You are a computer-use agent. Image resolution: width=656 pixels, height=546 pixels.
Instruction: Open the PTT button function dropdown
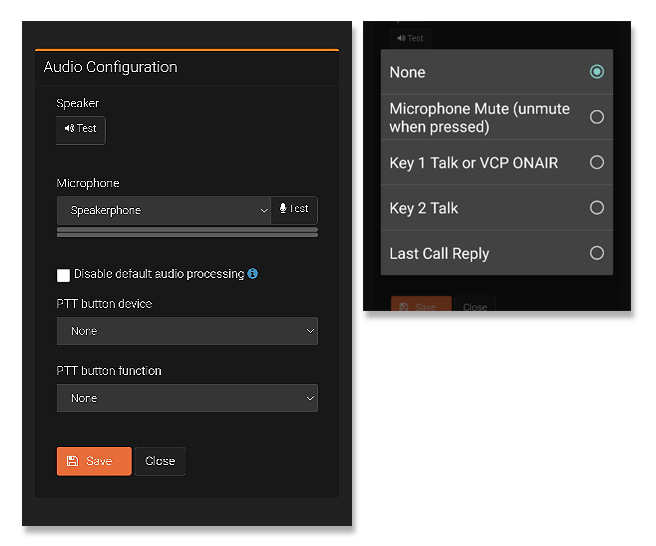[187, 398]
